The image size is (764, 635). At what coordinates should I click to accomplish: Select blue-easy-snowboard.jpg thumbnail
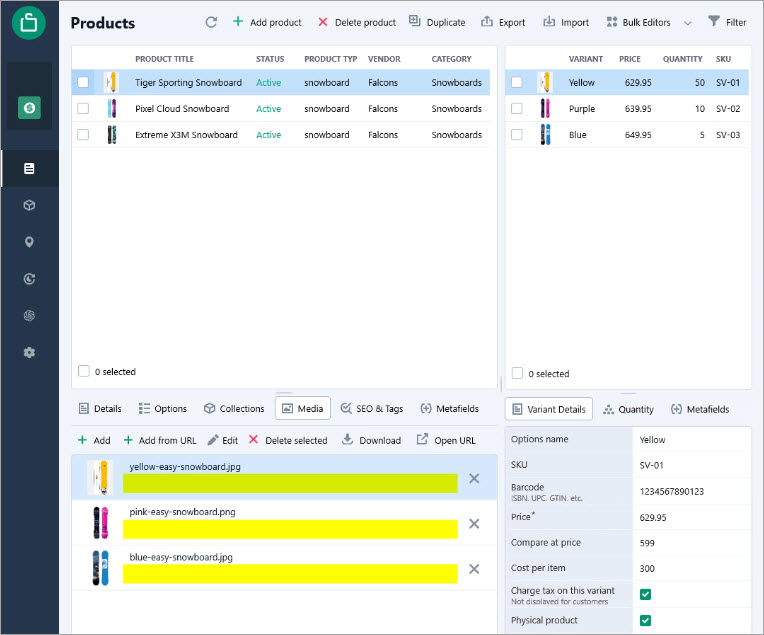point(100,568)
